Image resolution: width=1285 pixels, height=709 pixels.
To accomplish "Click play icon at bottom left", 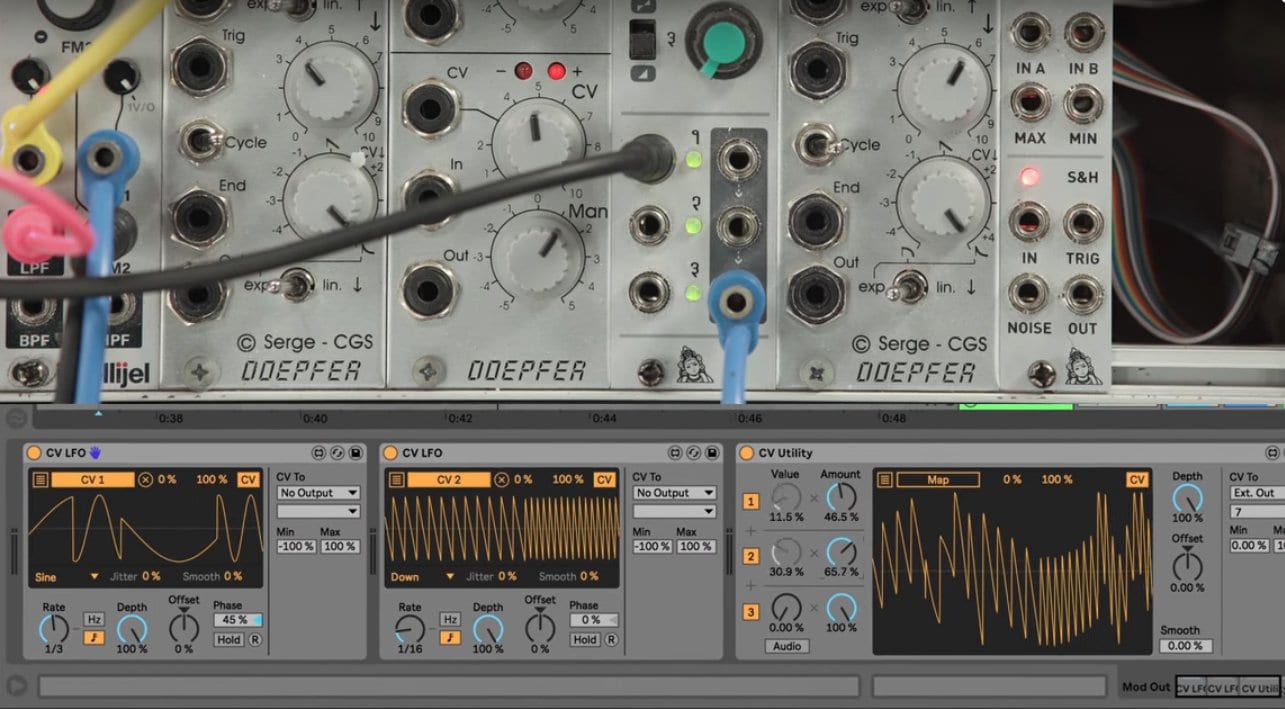I will [x=16, y=686].
